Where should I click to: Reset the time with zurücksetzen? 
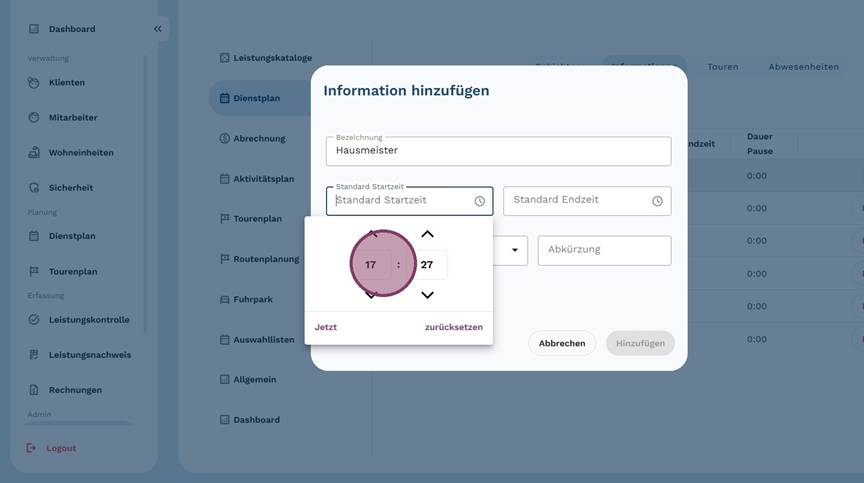[x=453, y=327]
